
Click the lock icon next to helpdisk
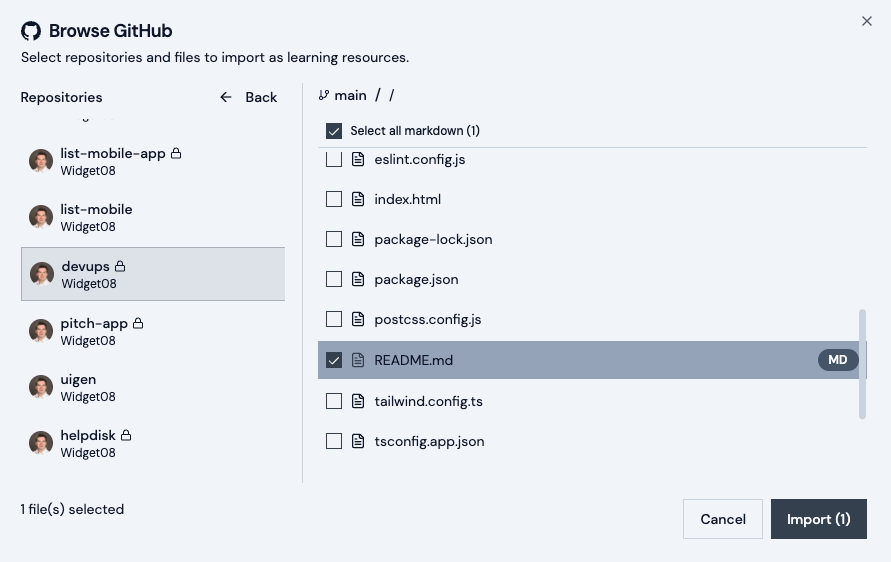click(x=126, y=436)
